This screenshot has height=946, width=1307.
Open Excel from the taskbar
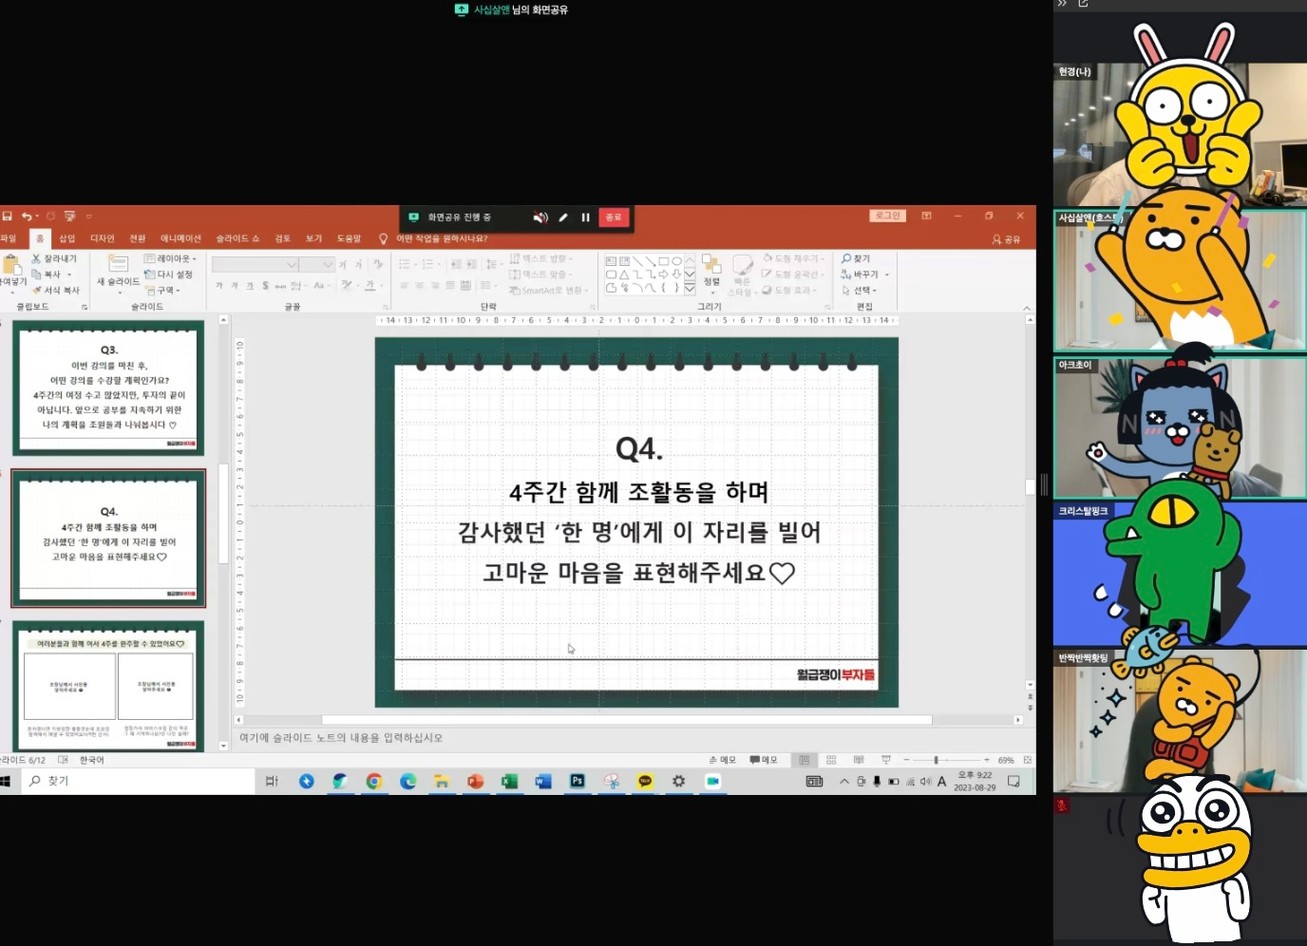(x=509, y=781)
